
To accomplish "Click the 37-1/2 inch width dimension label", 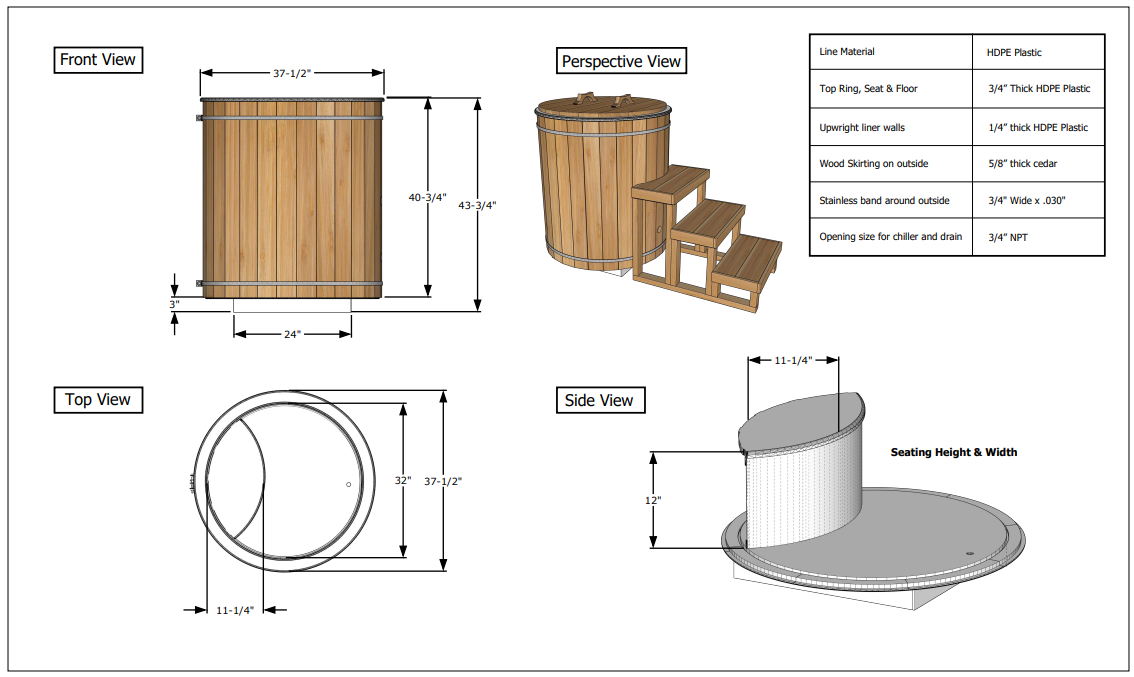I will [291, 72].
